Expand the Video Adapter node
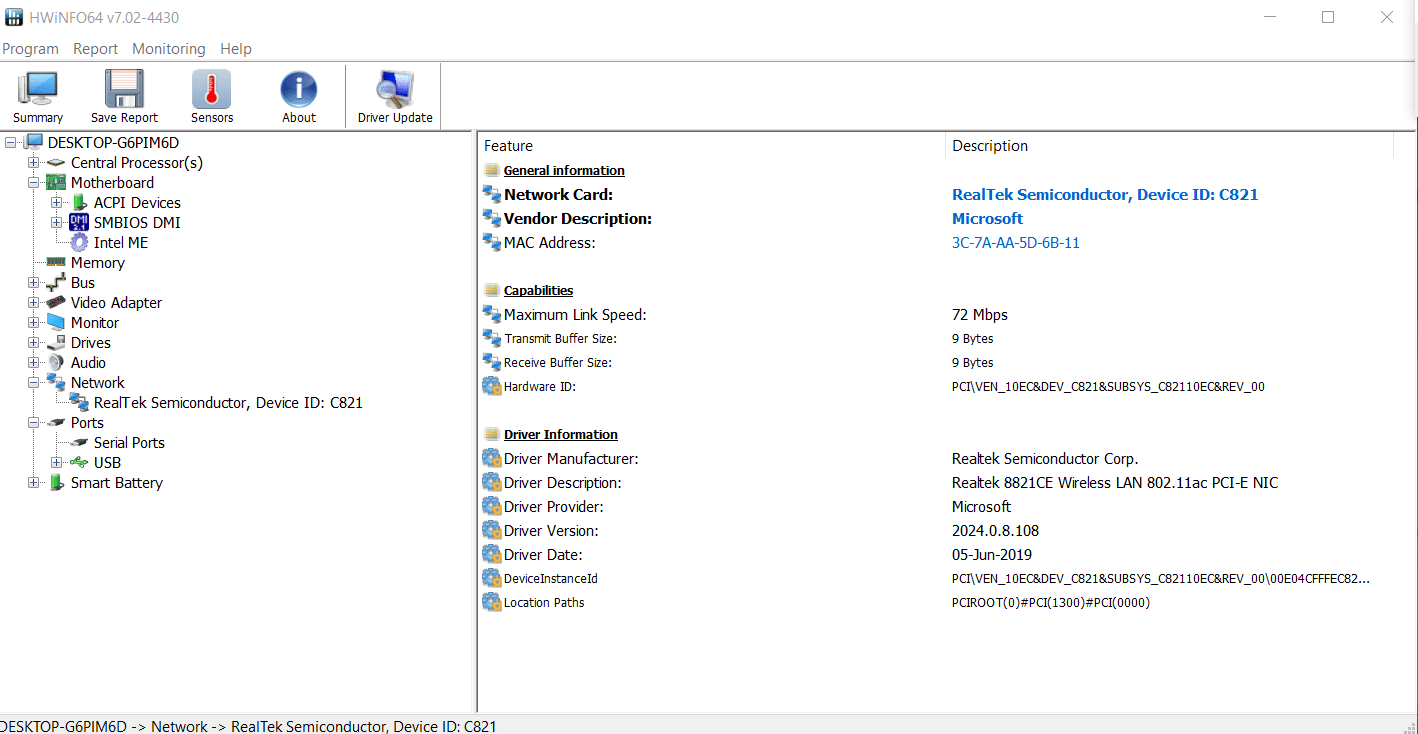 34,302
